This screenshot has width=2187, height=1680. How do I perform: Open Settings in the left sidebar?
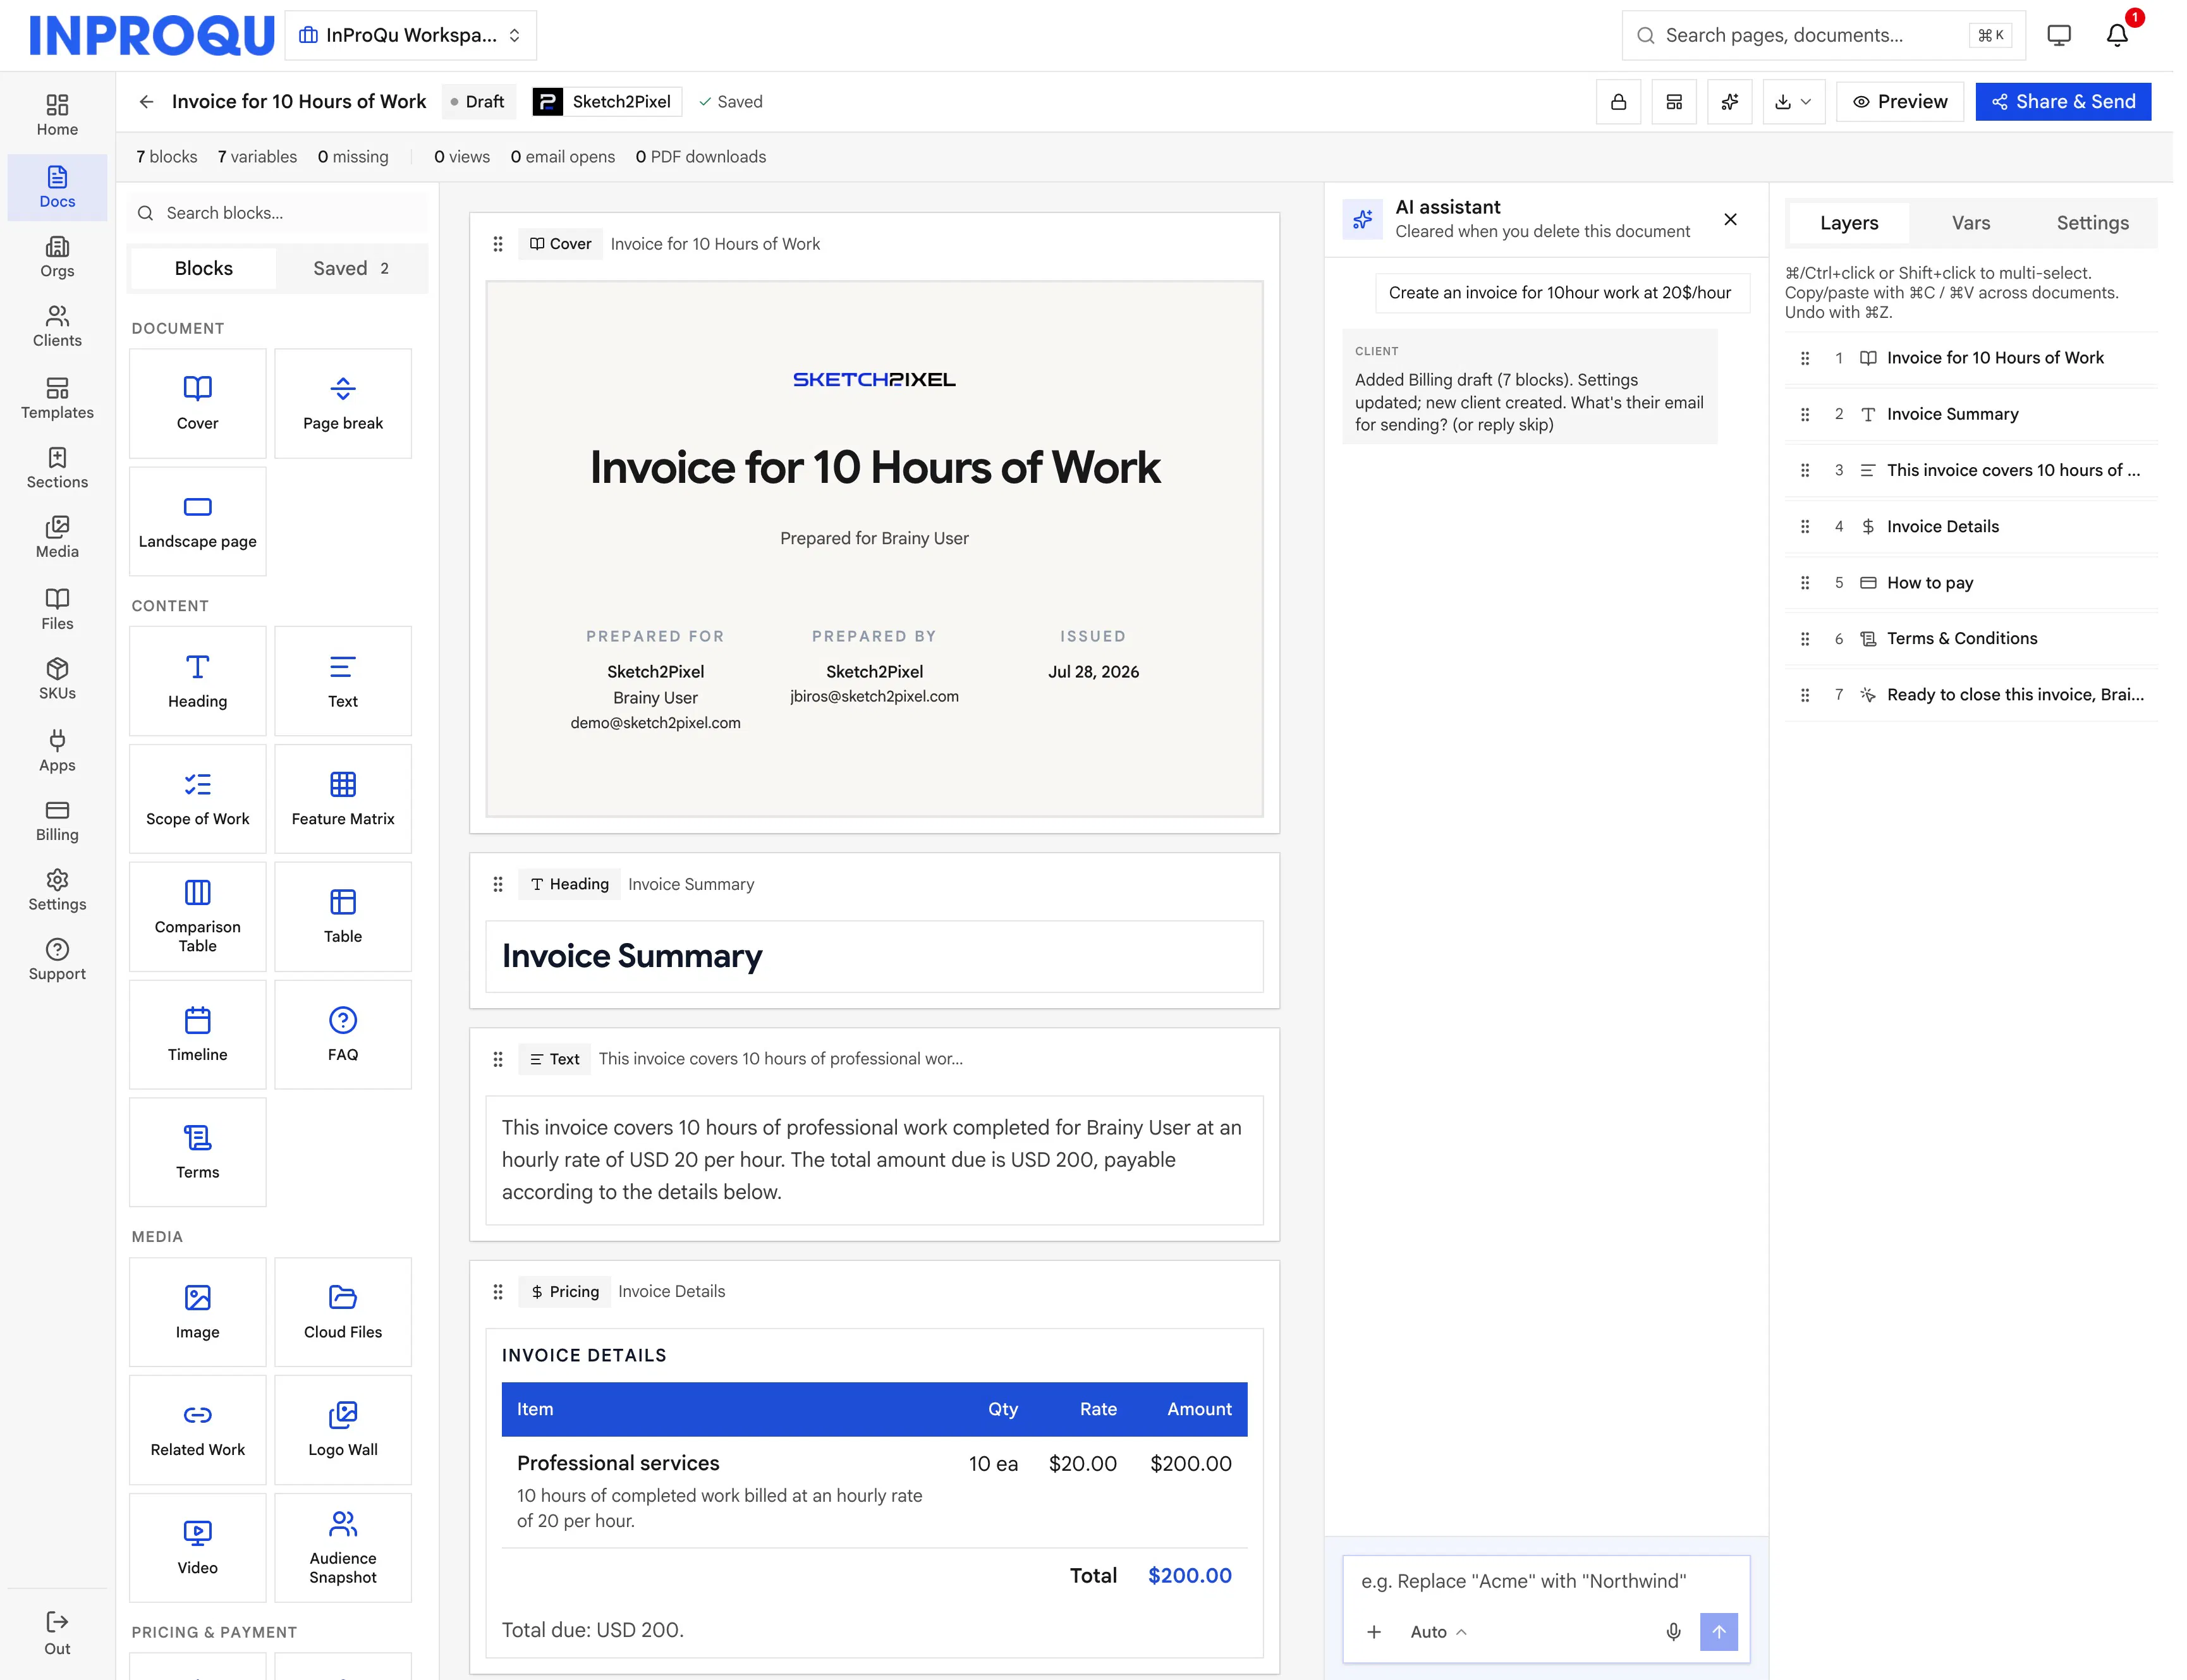(57, 890)
